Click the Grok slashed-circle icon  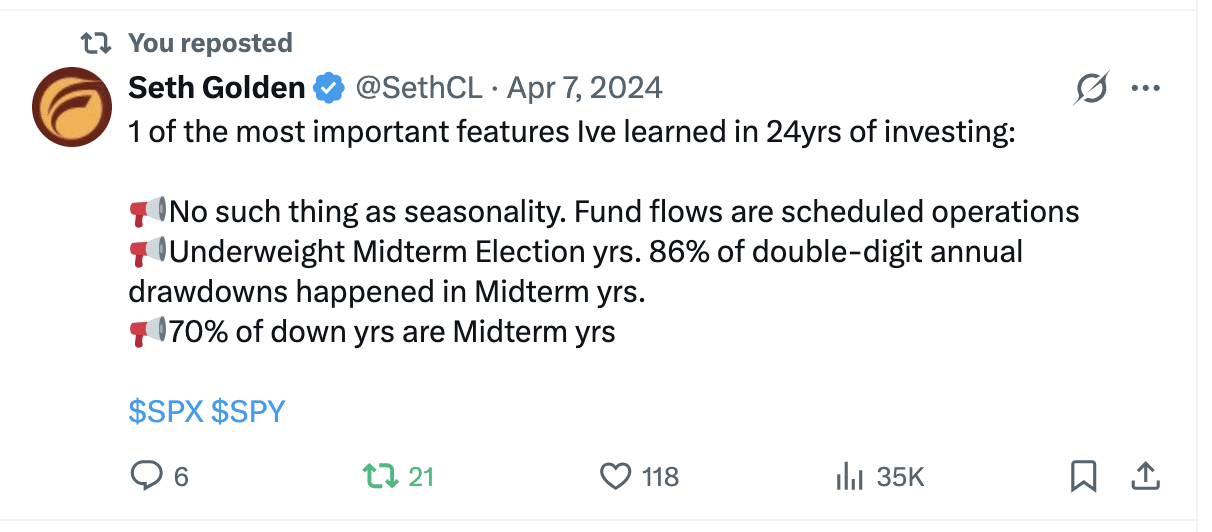[1091, 90]
